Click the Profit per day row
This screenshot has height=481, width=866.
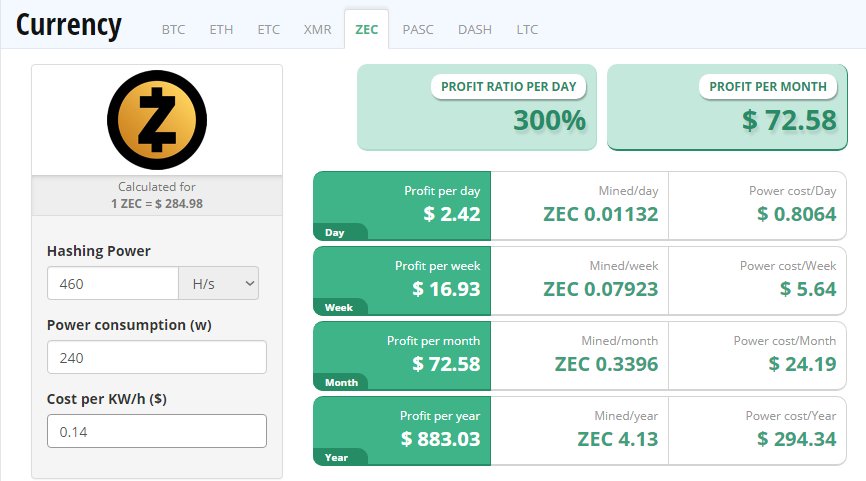579,206
